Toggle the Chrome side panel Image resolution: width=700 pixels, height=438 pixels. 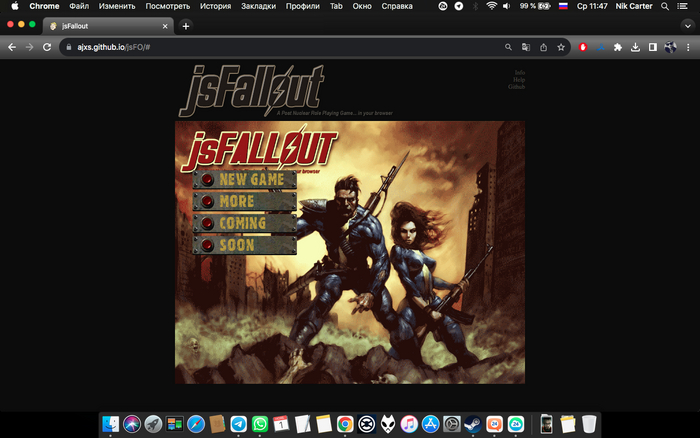(652, 47)
